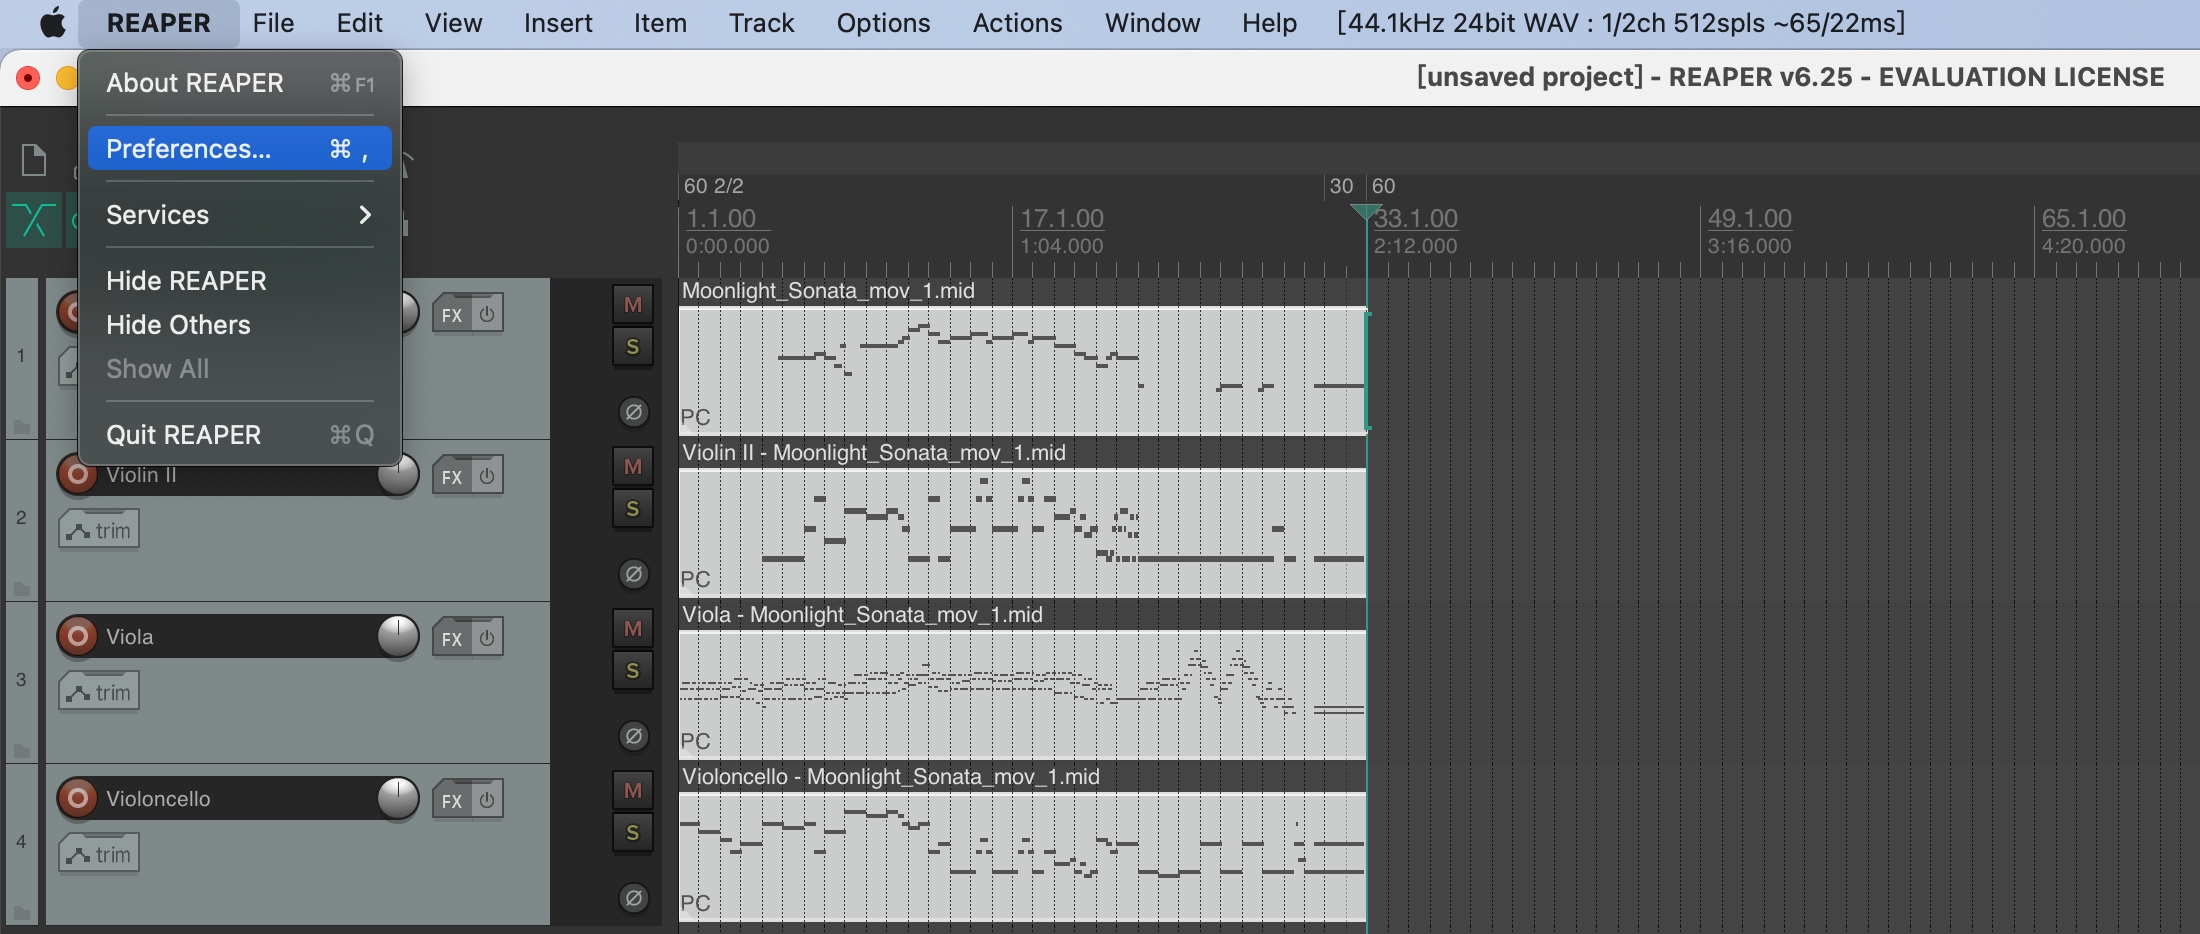Open FX chain for Violin II track

pos(452,477)
